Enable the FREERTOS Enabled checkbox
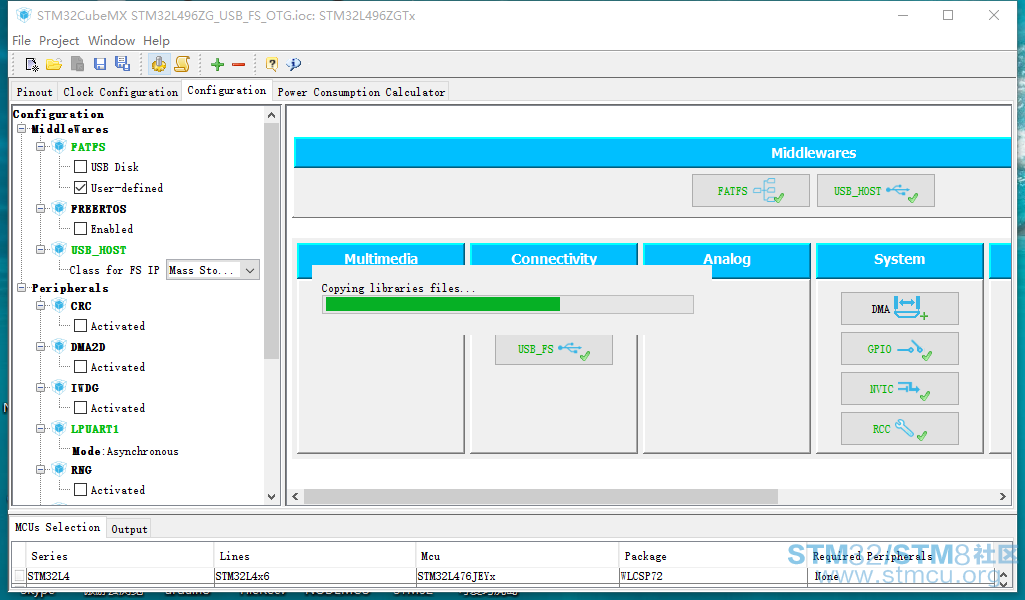Image resolution: width=1025 pixels, height=600 pixels. point(80,229)
